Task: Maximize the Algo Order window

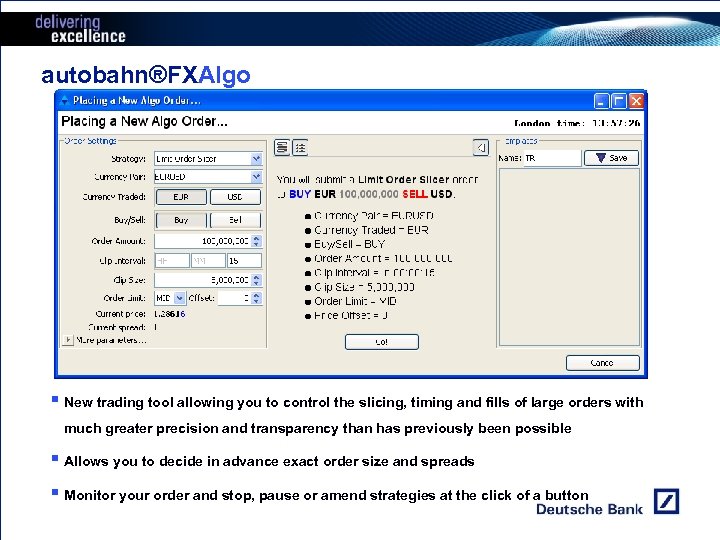Action: coord(619,101)
